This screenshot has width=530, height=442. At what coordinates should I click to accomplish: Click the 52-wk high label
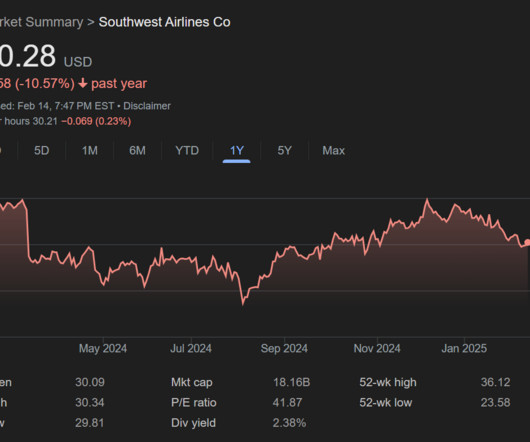(388, 383)
